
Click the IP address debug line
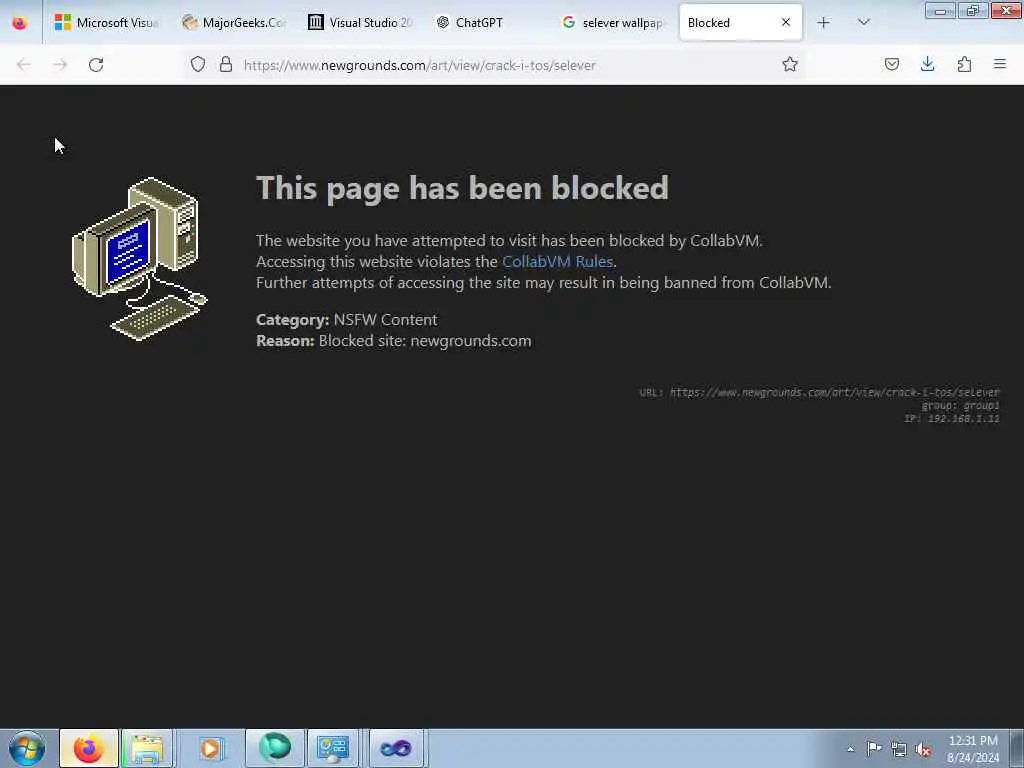point(952,419)
